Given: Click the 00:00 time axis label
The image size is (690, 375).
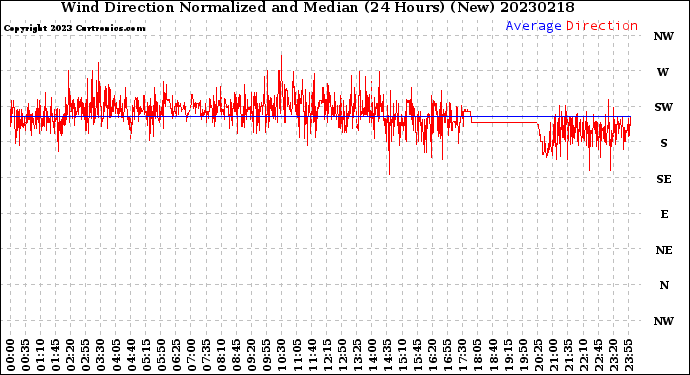Looking at the screenshot, I should 11,355.
